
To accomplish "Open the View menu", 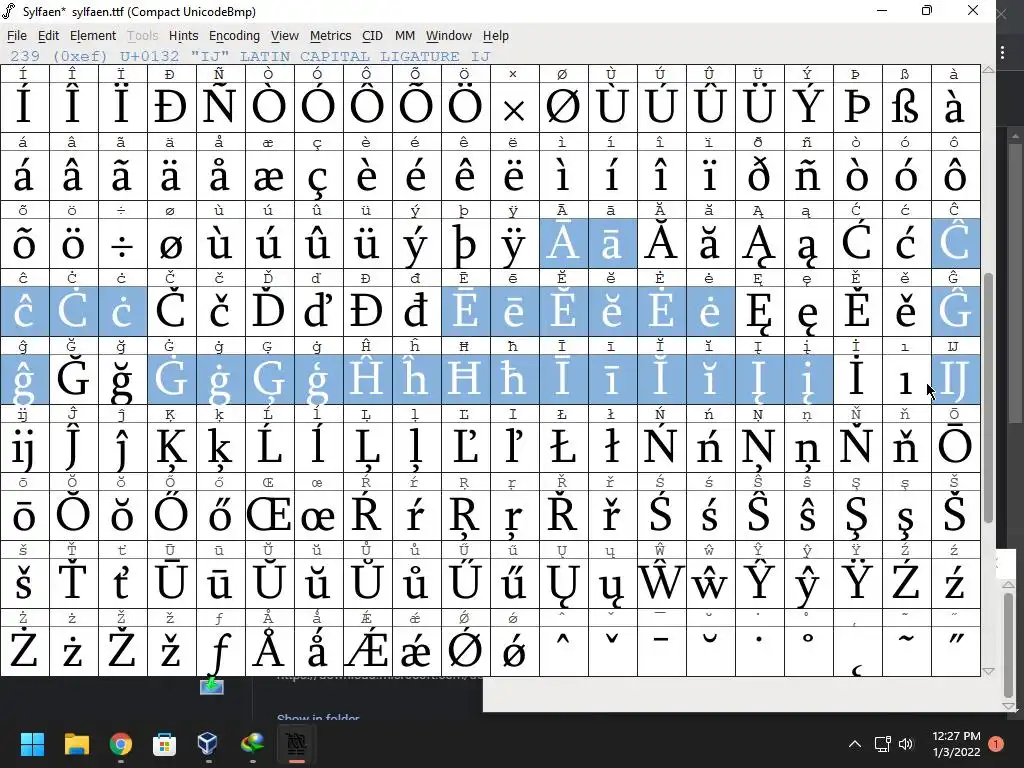I will (285, 36).
